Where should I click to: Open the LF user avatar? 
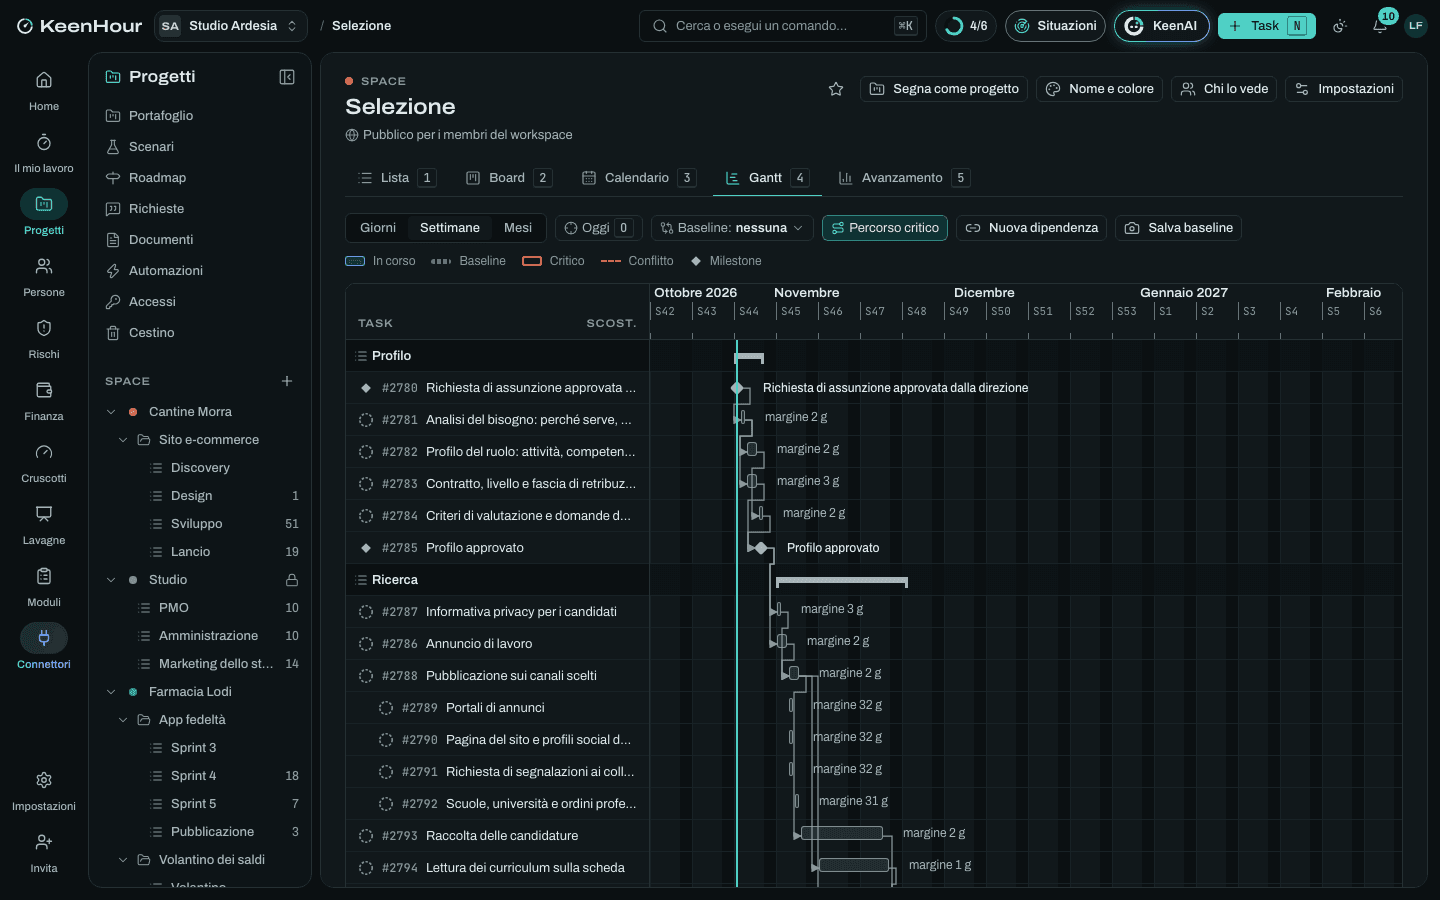(1415, 26)
